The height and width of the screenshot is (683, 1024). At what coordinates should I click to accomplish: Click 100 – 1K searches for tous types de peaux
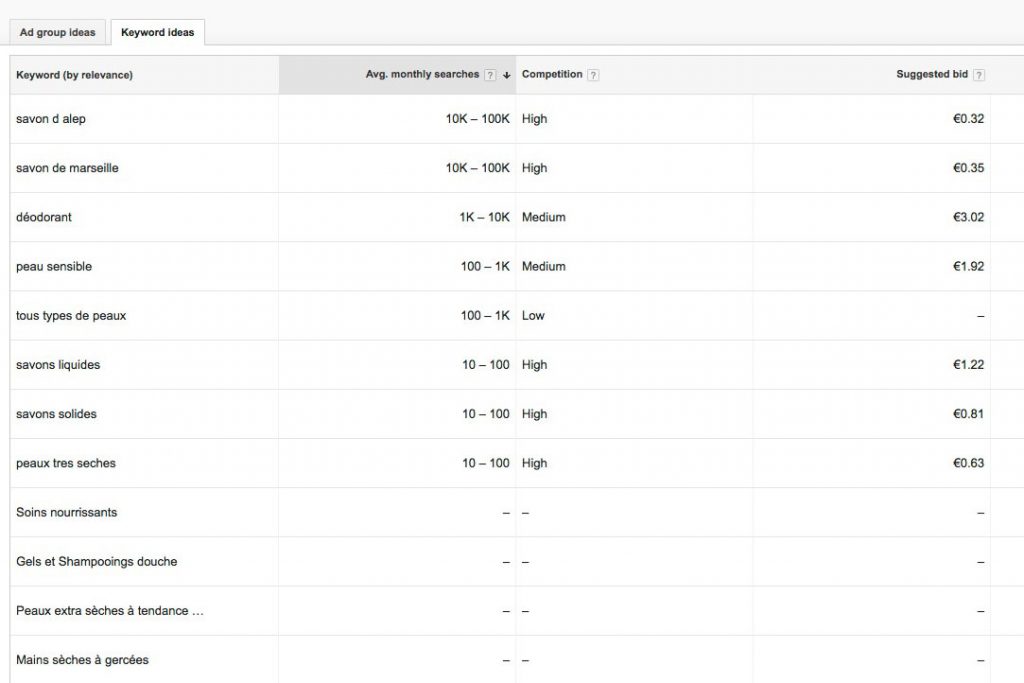pos(485,315)
